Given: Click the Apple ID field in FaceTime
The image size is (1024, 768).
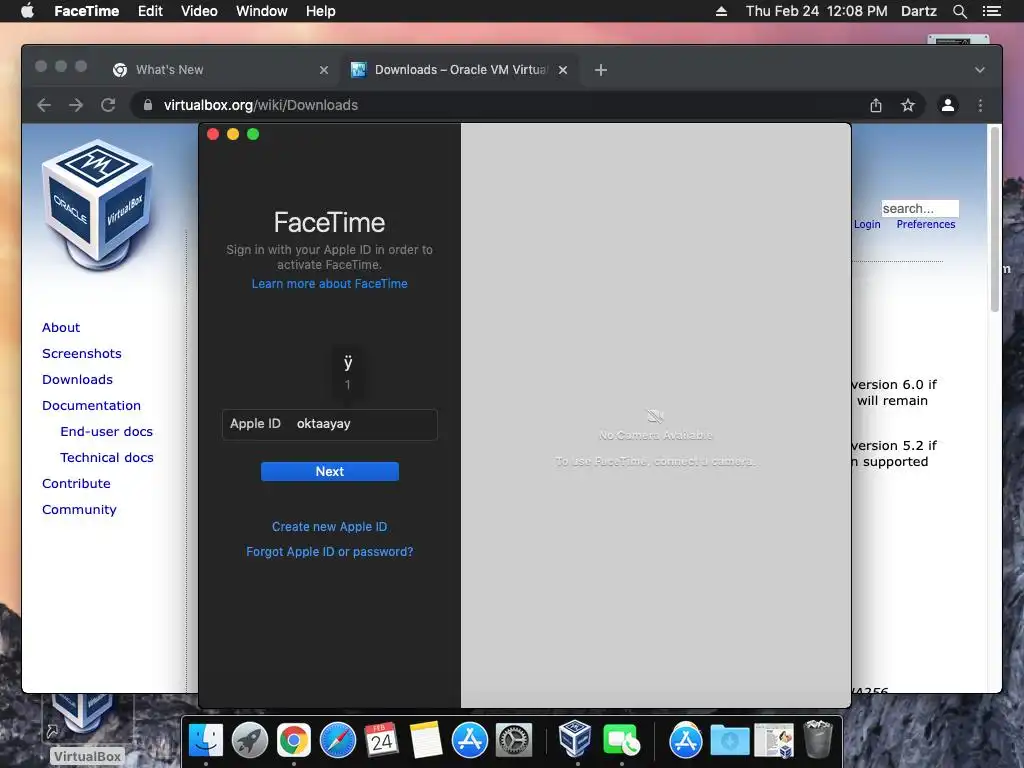Looking at the screenshot, I should coord(329,424).
